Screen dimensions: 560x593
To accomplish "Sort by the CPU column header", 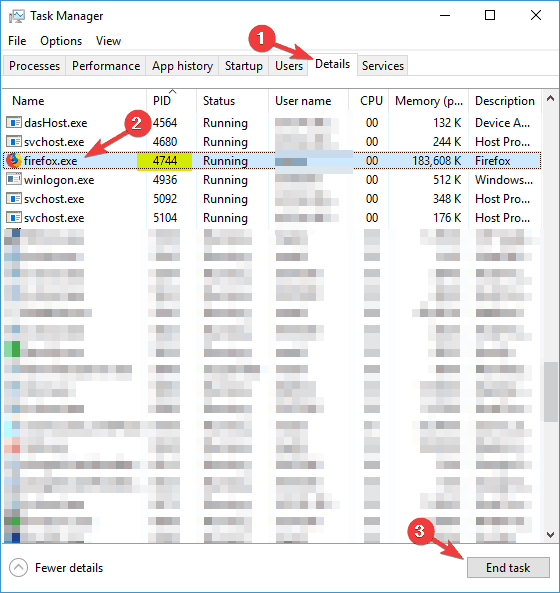I will tap(369, 101).
